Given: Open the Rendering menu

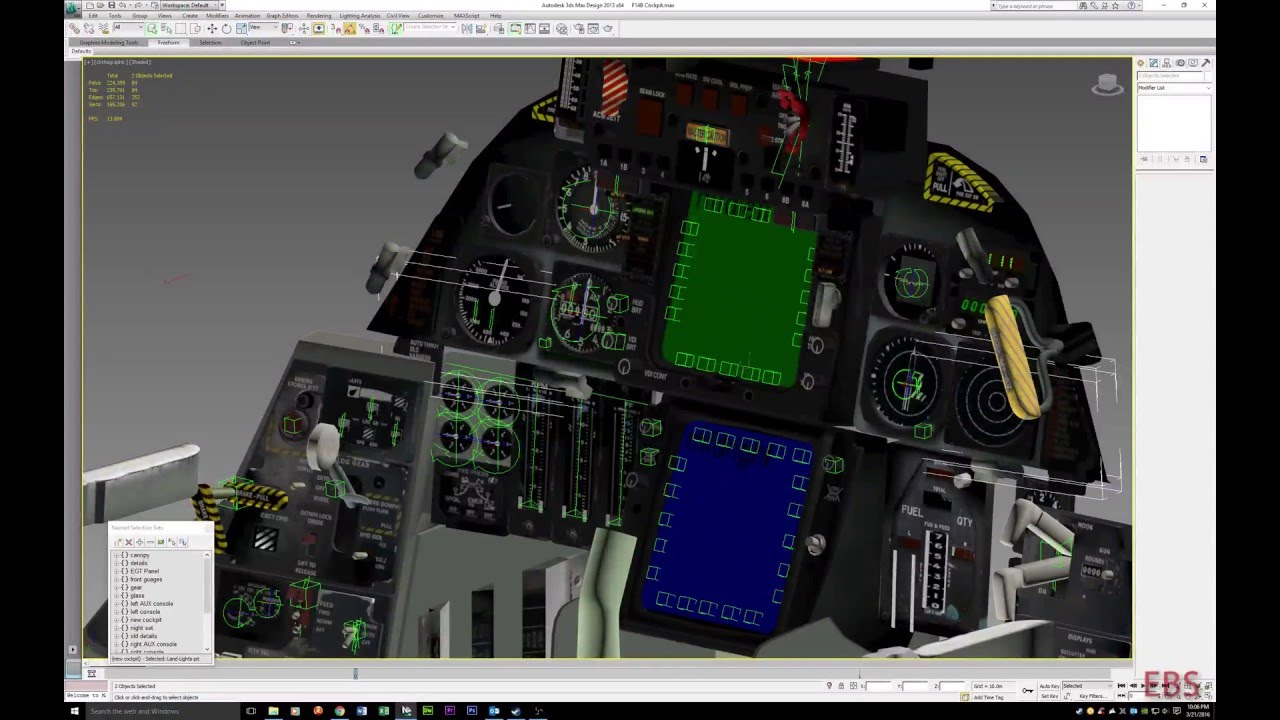Looking at the screenshot, I should click(x=319, y=16).
